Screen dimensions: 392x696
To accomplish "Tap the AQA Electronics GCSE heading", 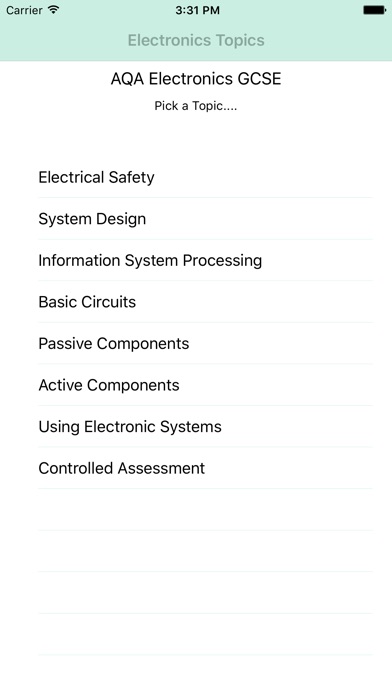I will tap(196, 79).
